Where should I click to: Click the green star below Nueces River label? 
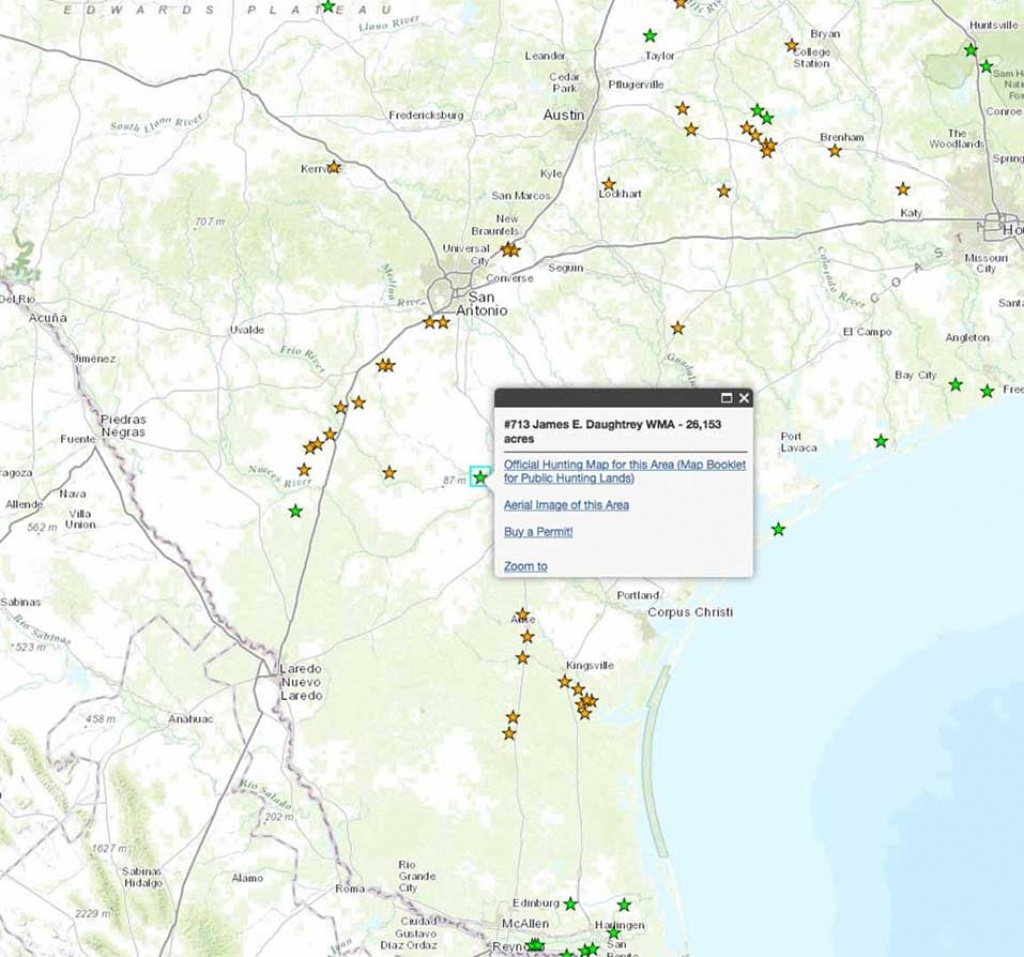point(295,511)
